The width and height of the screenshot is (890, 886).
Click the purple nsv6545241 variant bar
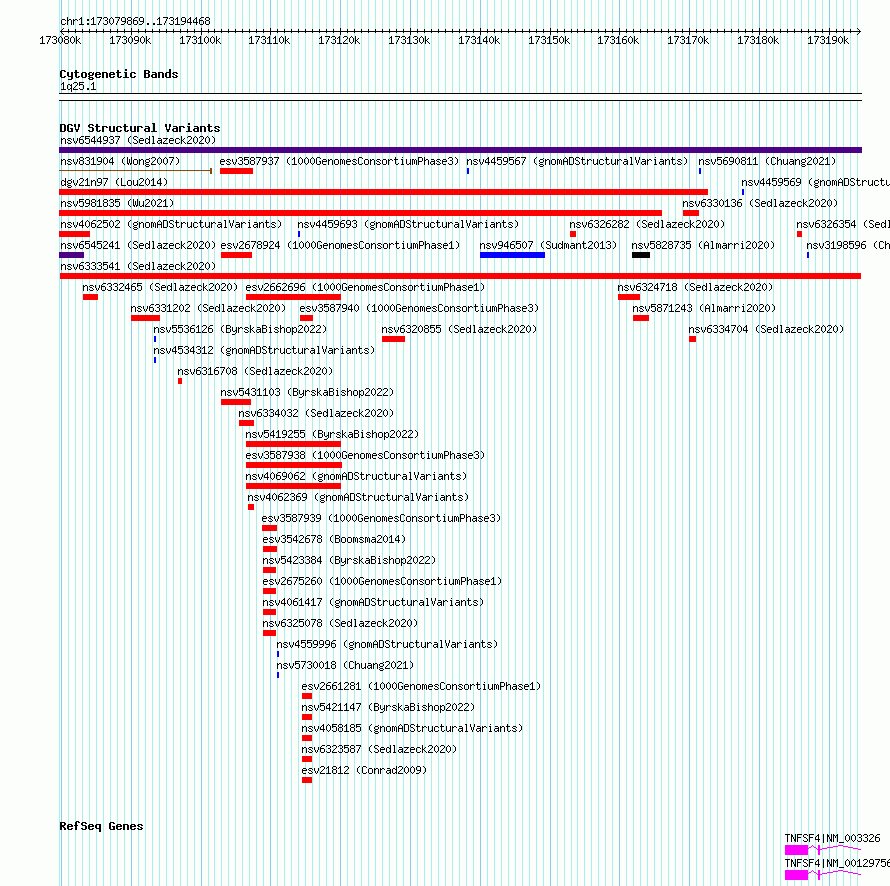click(x=72, y=255)
